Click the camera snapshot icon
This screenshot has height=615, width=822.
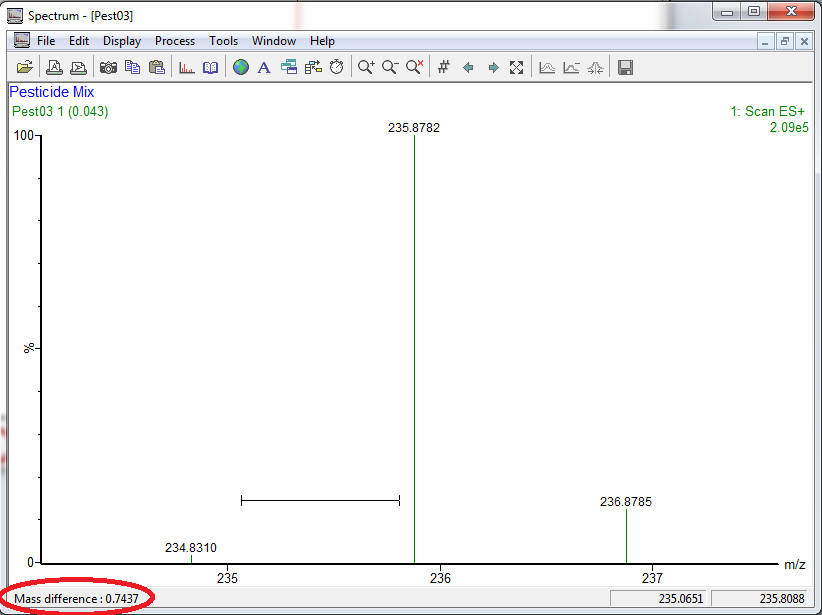coord(109,68)
